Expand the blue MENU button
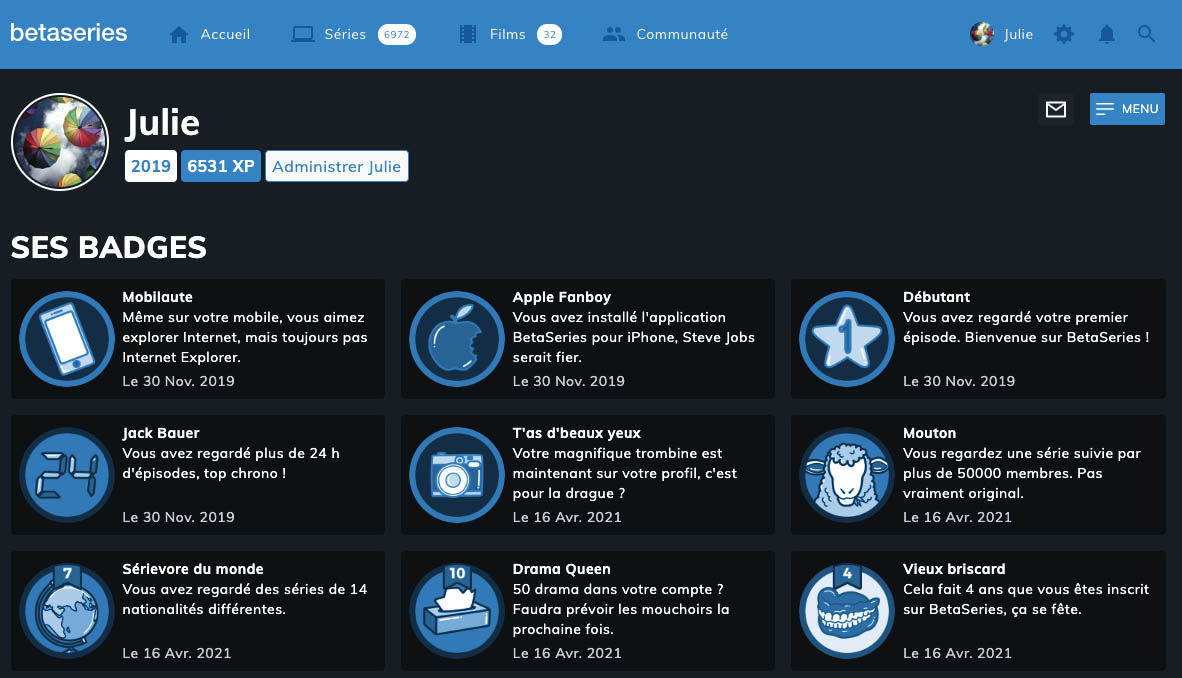 (x=1127, y=109)
